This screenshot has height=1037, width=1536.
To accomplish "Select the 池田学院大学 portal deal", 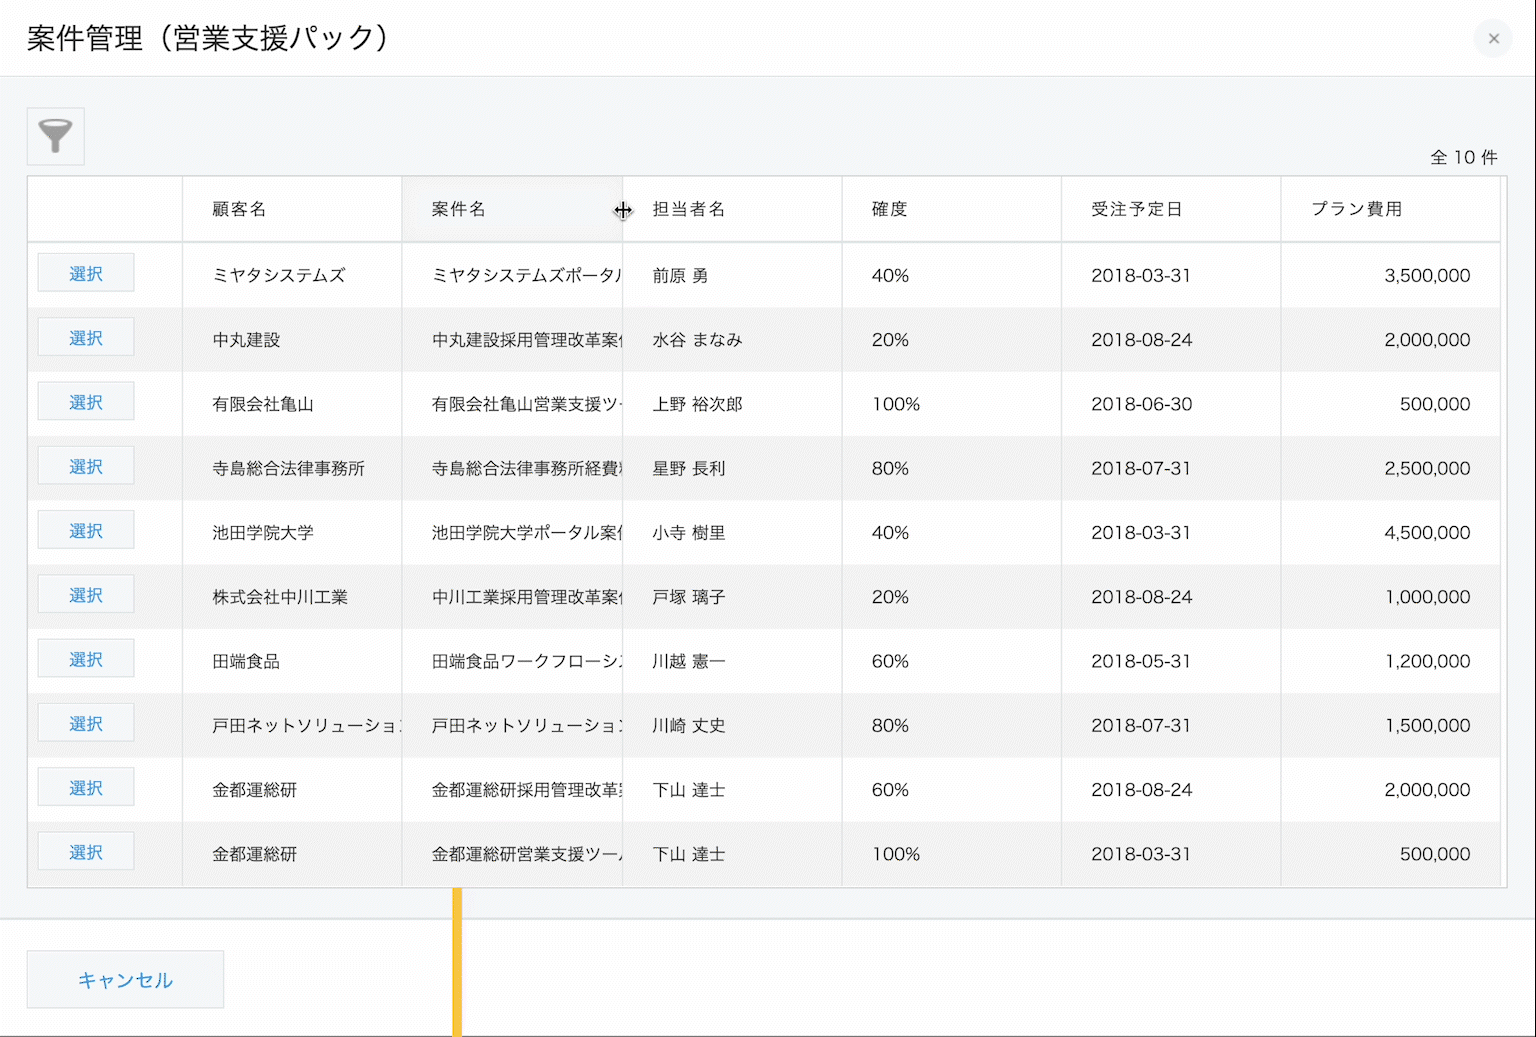I will 85,529.
